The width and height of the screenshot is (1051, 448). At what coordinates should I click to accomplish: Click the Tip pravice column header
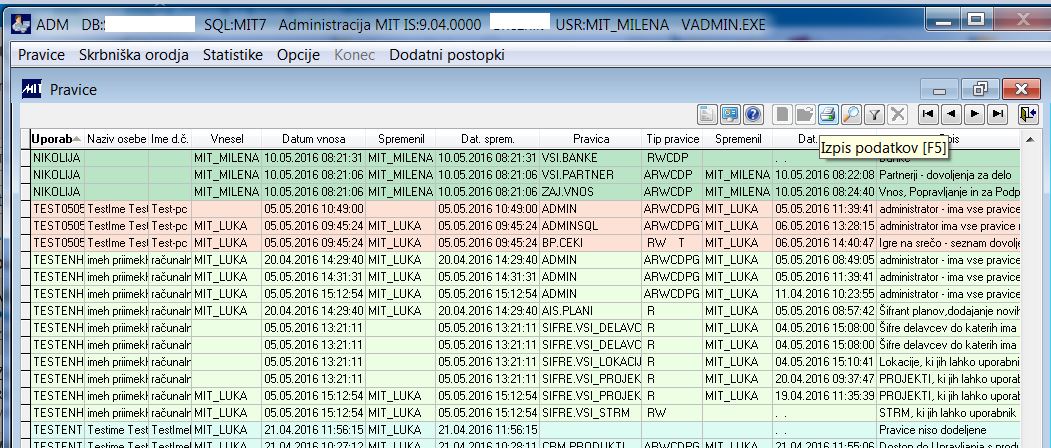point(673,139)
